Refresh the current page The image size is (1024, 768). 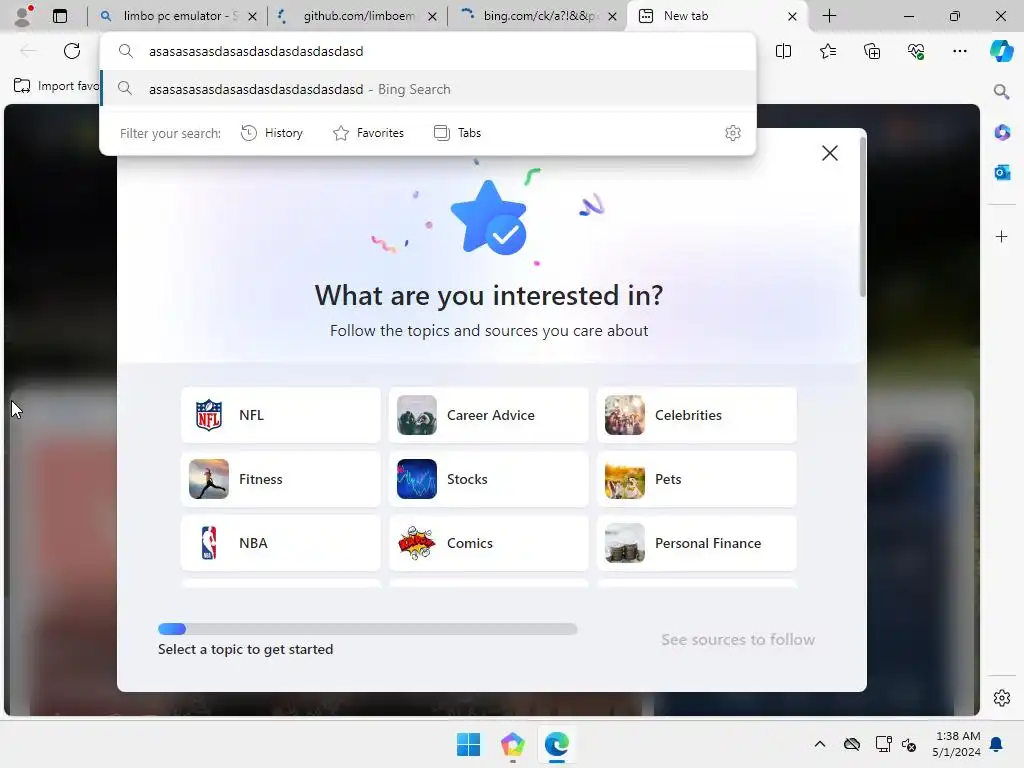pyautogui.click(x=72, y=51)
